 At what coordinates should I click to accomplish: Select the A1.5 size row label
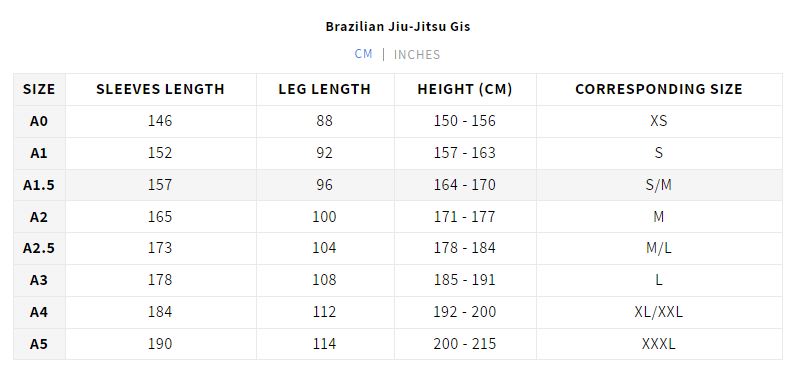point(39,185)
